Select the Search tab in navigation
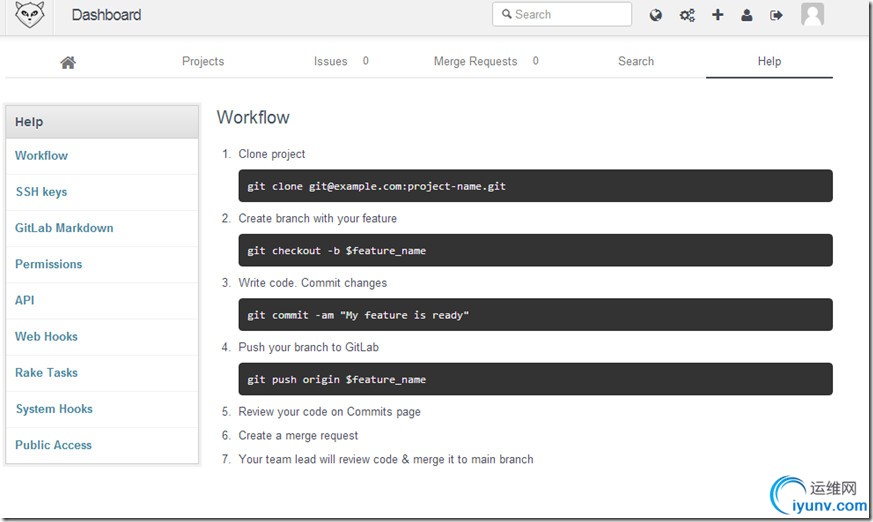Image resolution: width=873 pixels, height=522 pixels. pos(636,61)
